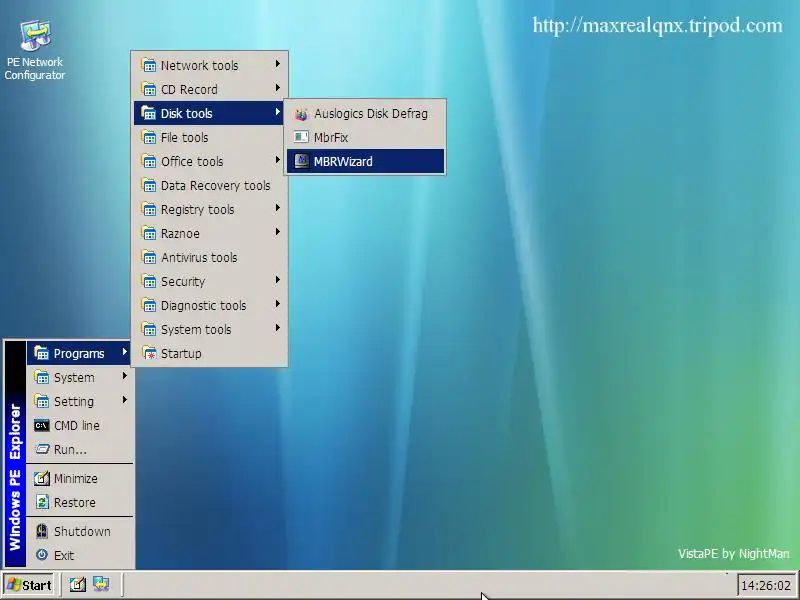Expand the Raznoe submenu arrow
800x600 pixels.
[x=278, y=232]
